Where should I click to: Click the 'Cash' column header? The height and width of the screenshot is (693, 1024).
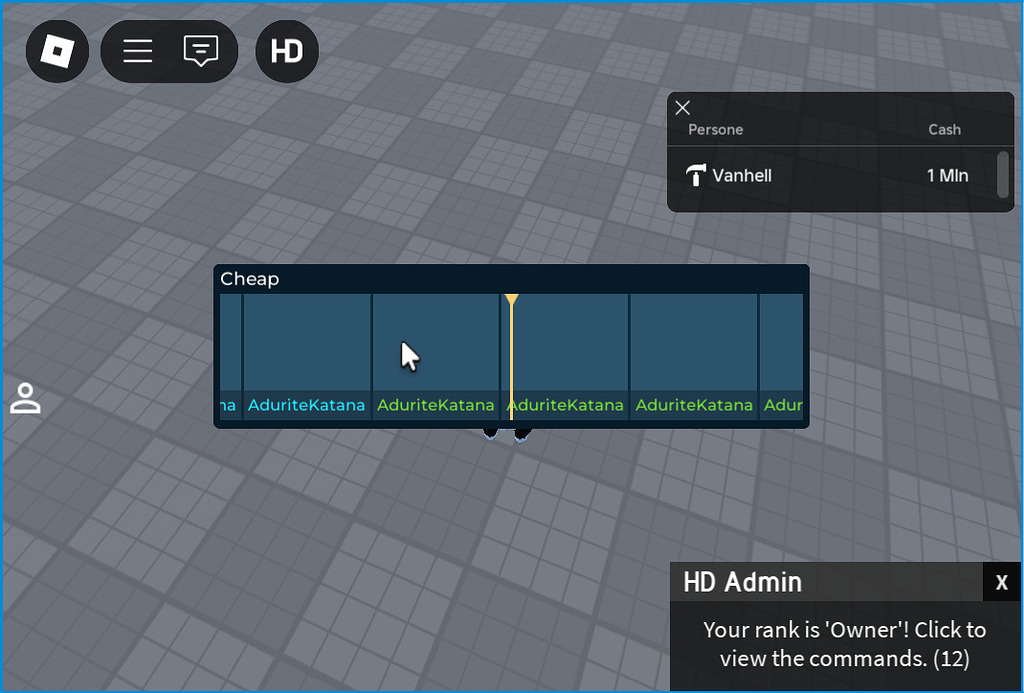tap(944, 129)
